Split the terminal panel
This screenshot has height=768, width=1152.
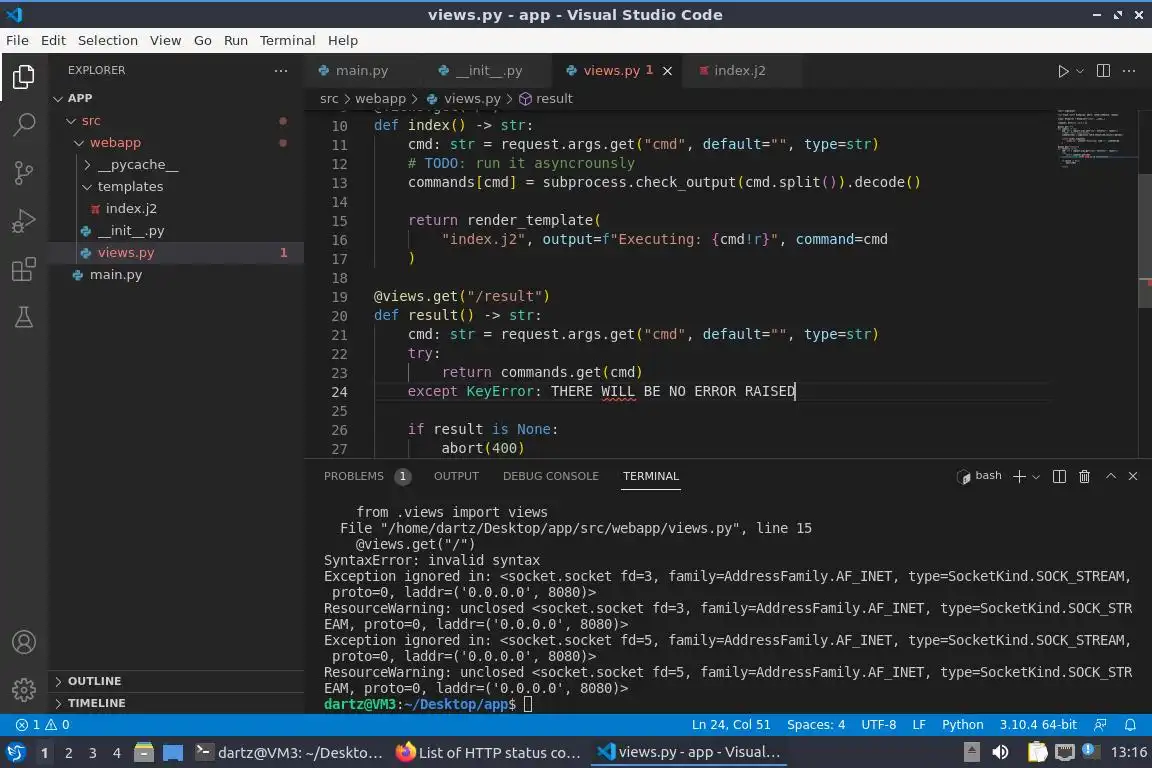(x=1059, y=476)
